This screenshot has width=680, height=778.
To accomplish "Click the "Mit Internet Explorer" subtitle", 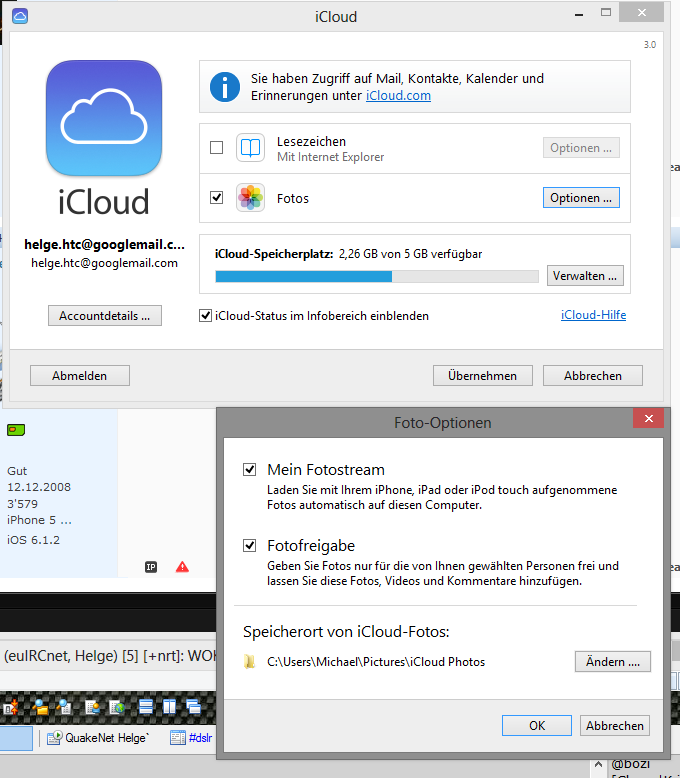I will tap(331, 157).
